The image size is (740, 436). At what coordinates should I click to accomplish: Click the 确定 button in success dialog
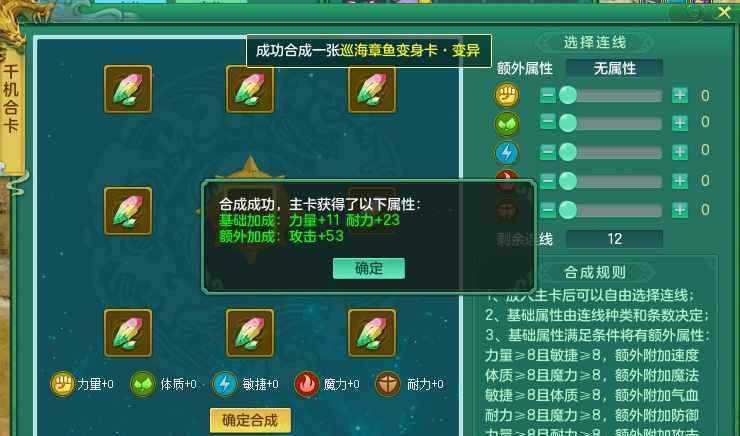pyautogui.click(x=369, y=268)
